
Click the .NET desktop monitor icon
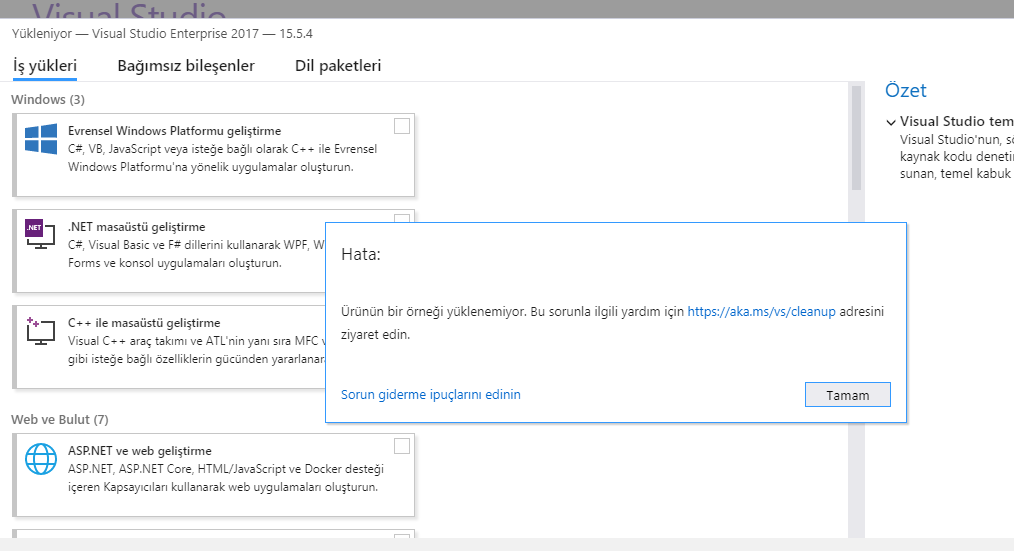[40, 234]
